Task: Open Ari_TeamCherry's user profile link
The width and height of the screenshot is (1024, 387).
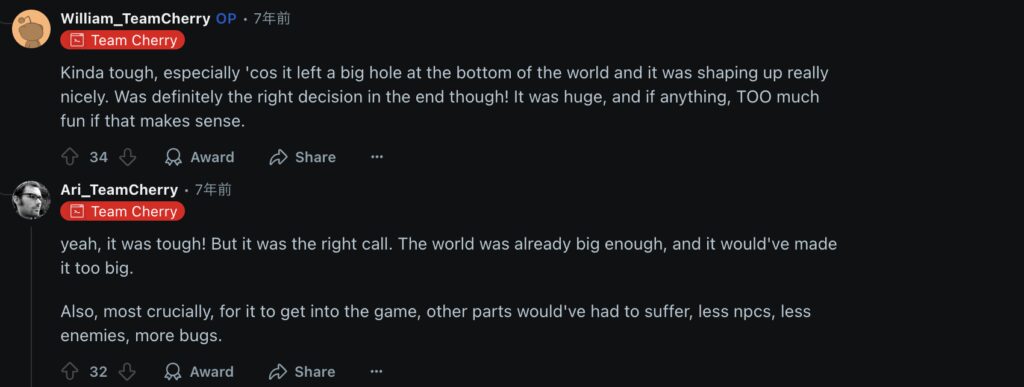Action: coord(119,190)
